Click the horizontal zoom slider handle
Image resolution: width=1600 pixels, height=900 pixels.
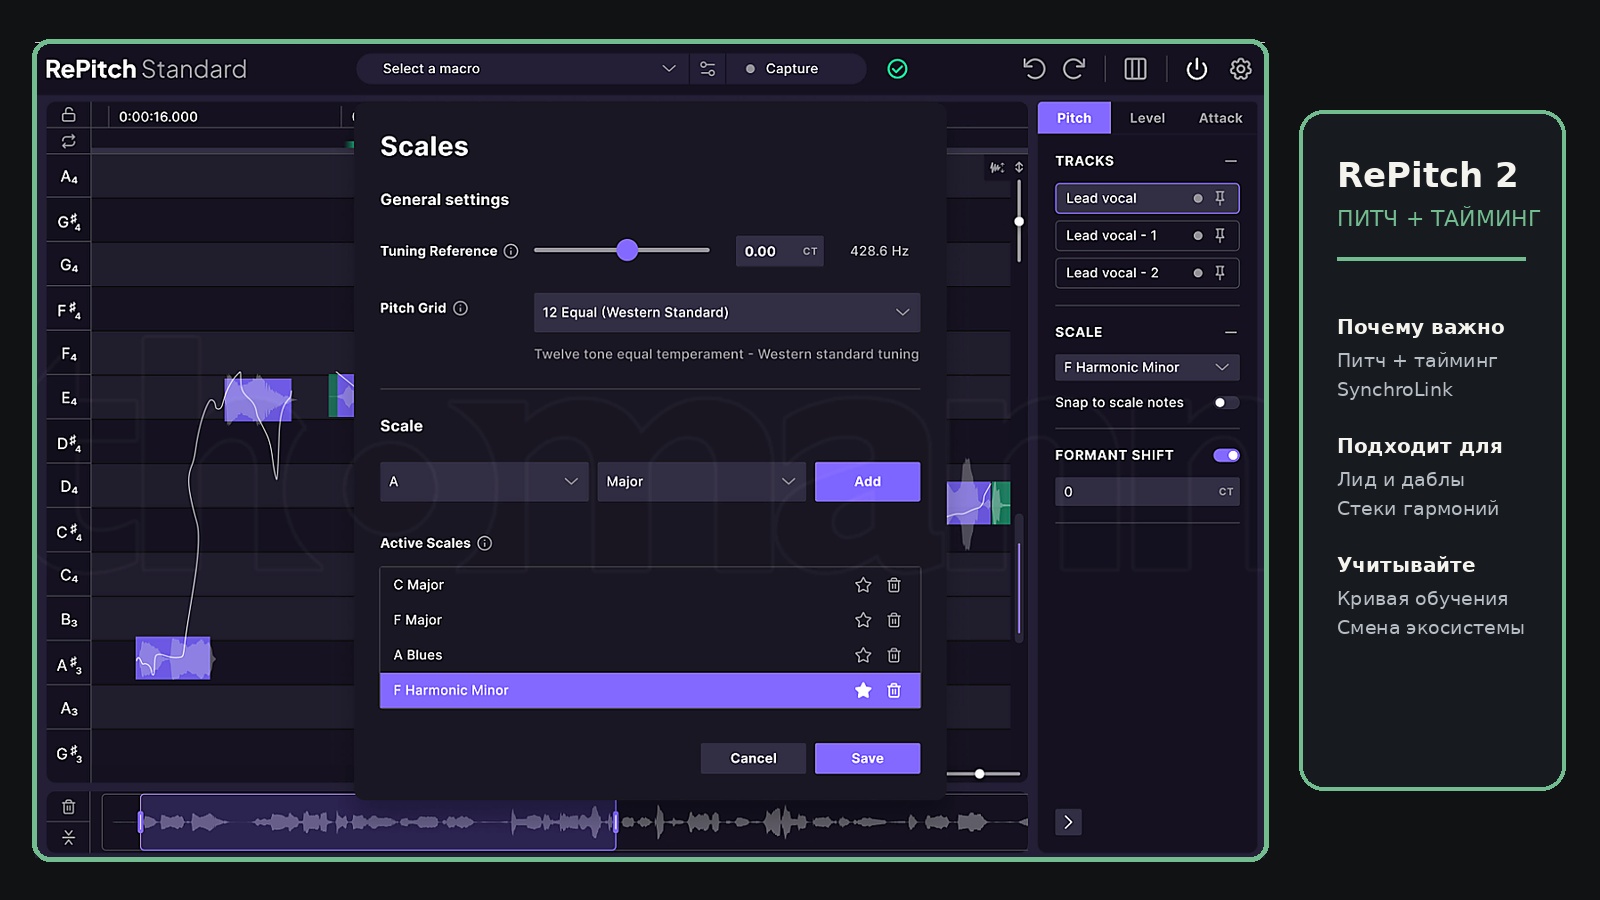point(980,774)
